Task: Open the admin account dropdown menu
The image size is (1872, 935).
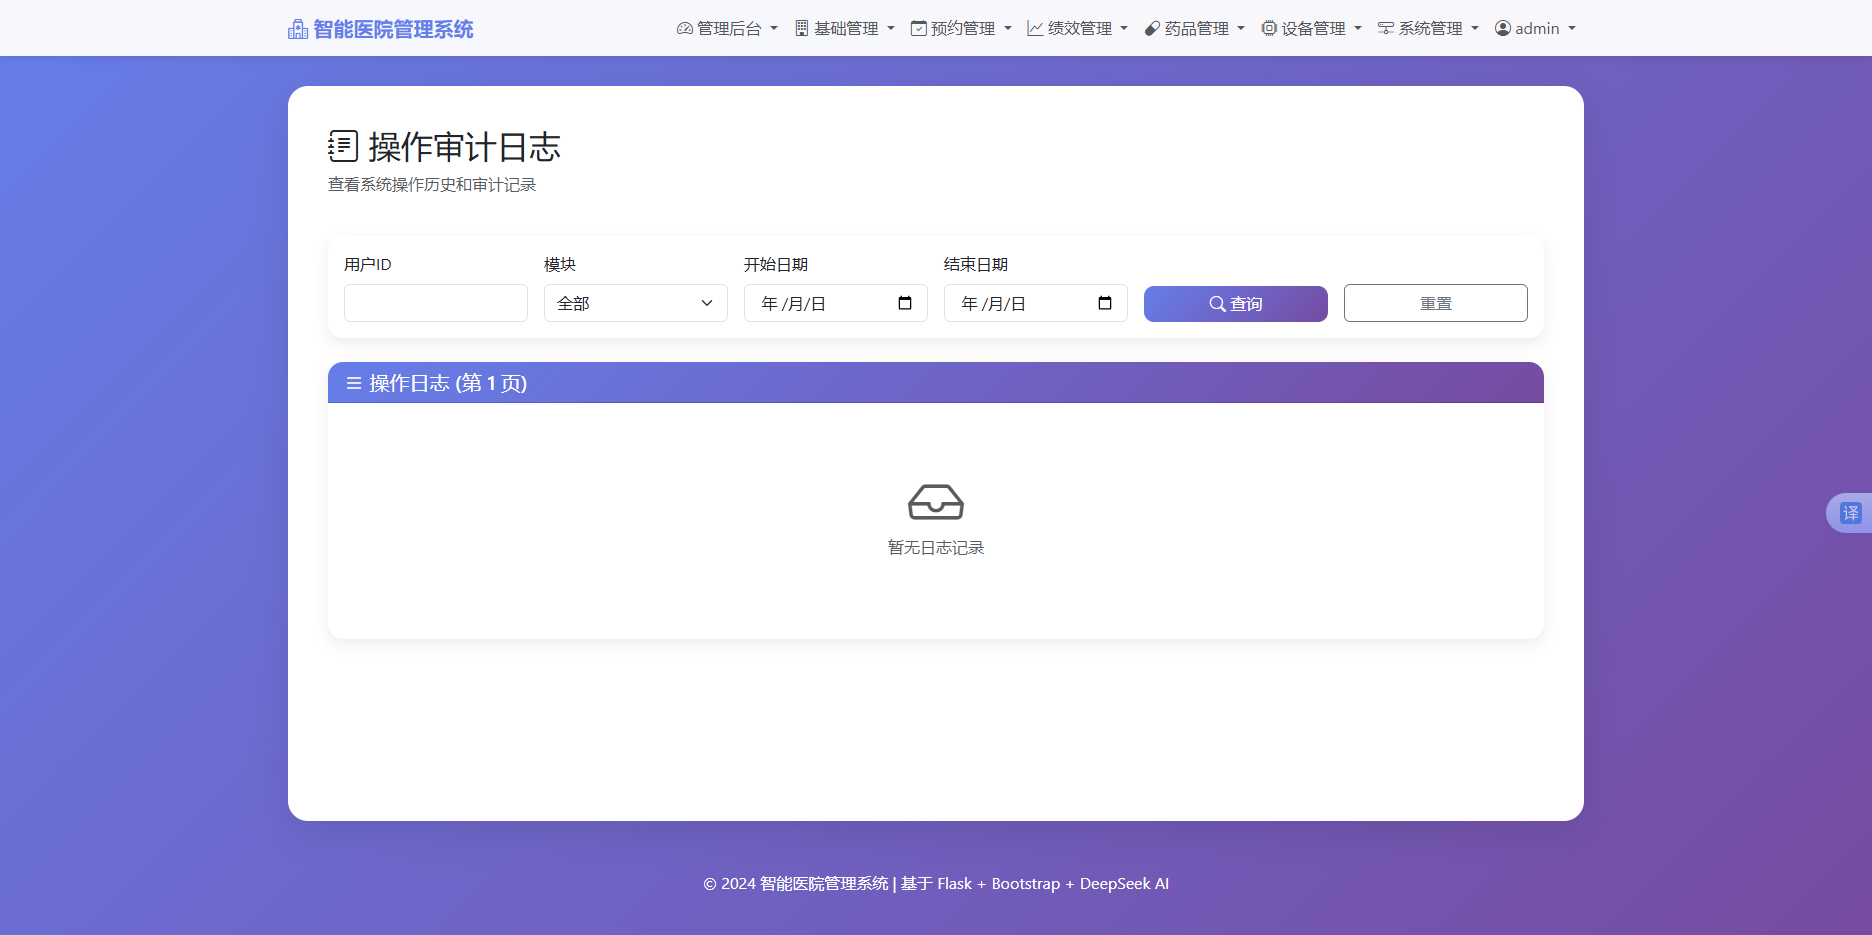Action: (1535, 28)
